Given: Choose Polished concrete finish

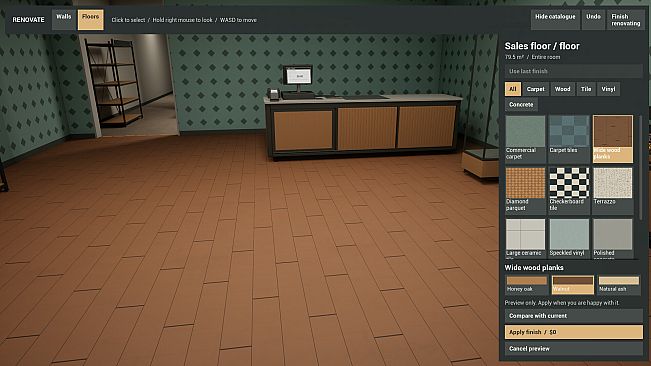Looking at the screenshot, I should point(613,238).
